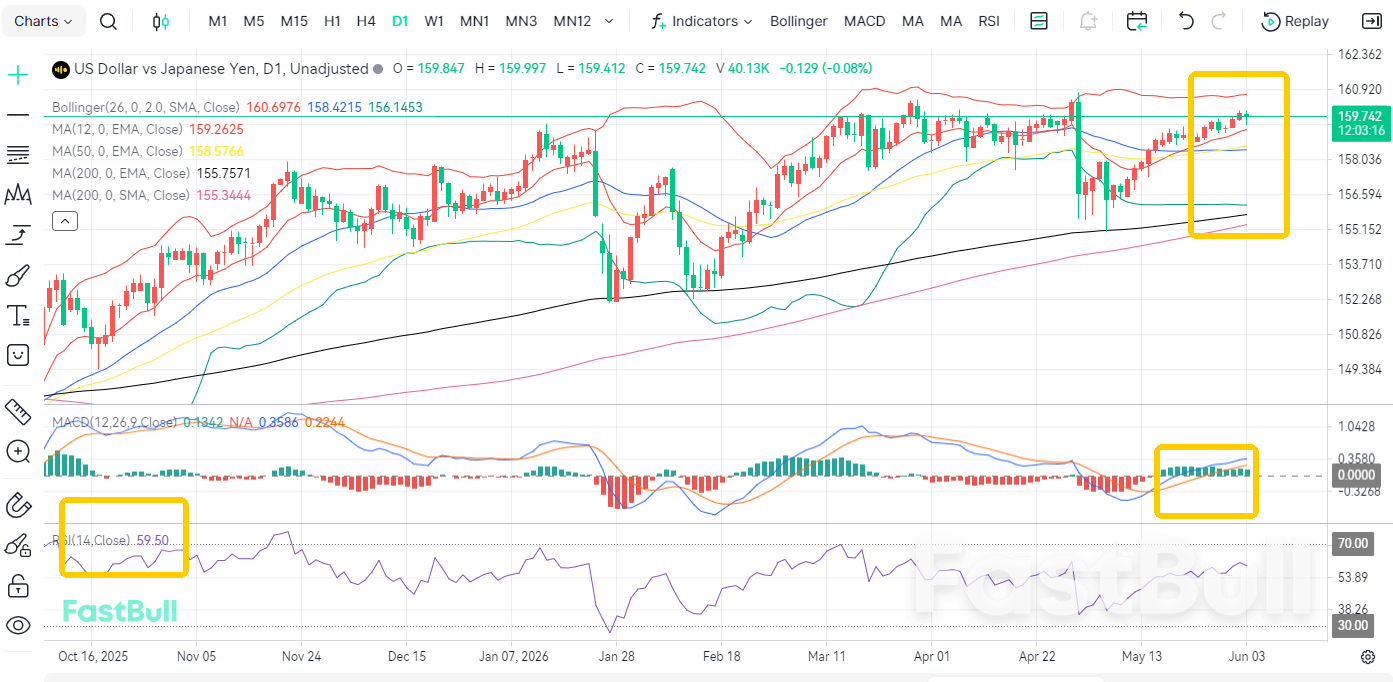Screen dimensions: 1393x682
Task: Toggle visibility of all drawings
Action: [x=18, y=626]
